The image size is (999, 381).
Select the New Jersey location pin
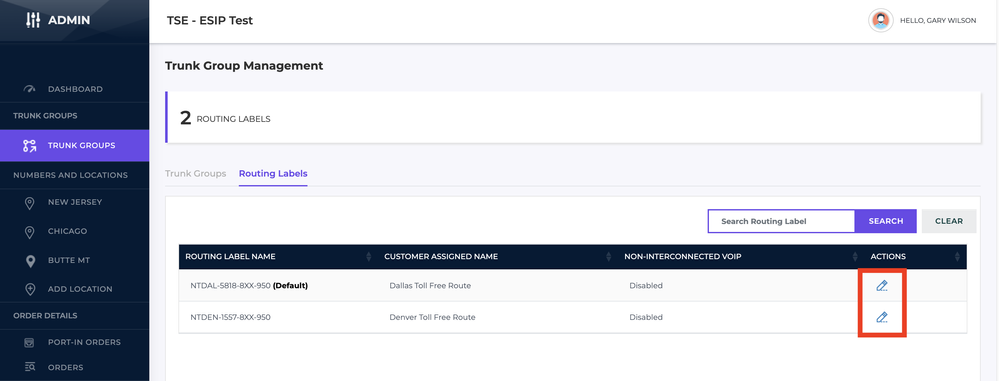click(29, 203)
